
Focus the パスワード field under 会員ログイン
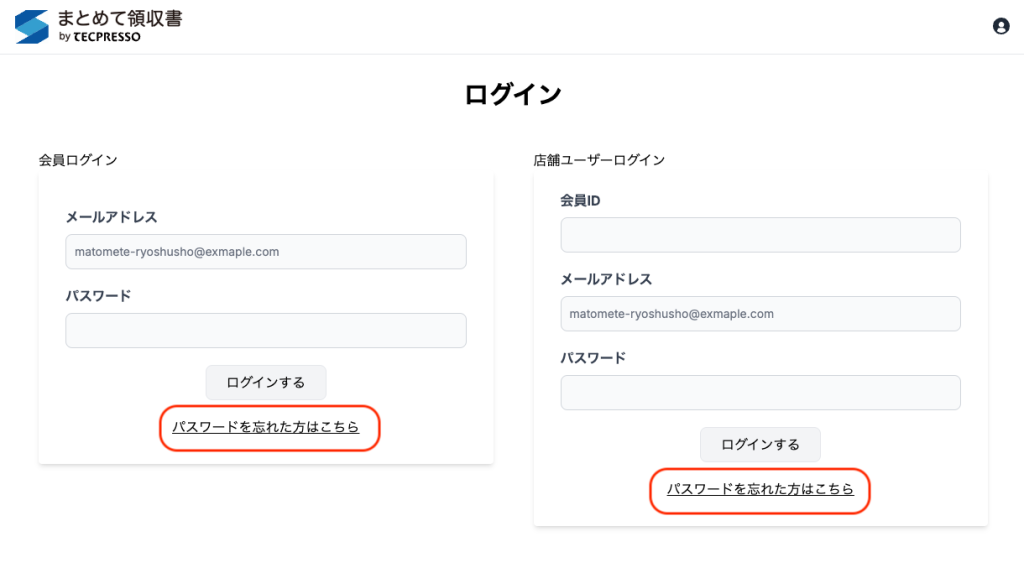266,331
